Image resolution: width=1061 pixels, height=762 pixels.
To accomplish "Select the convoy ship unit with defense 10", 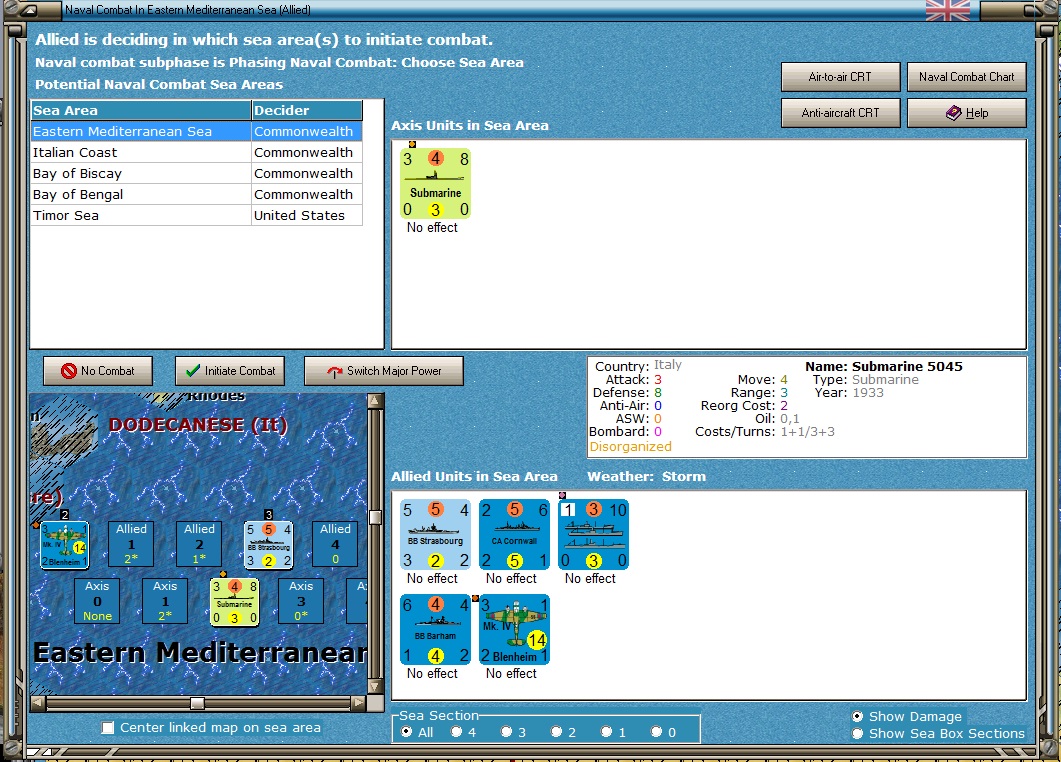I will 593,535.
